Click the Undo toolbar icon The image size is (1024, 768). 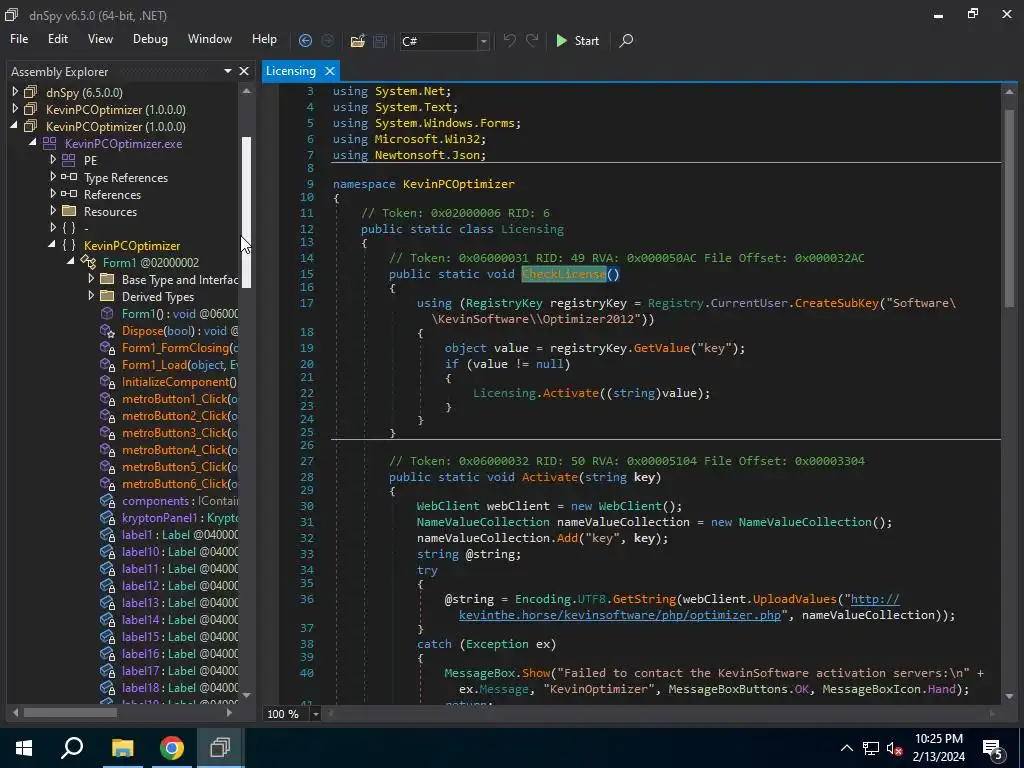509,40
